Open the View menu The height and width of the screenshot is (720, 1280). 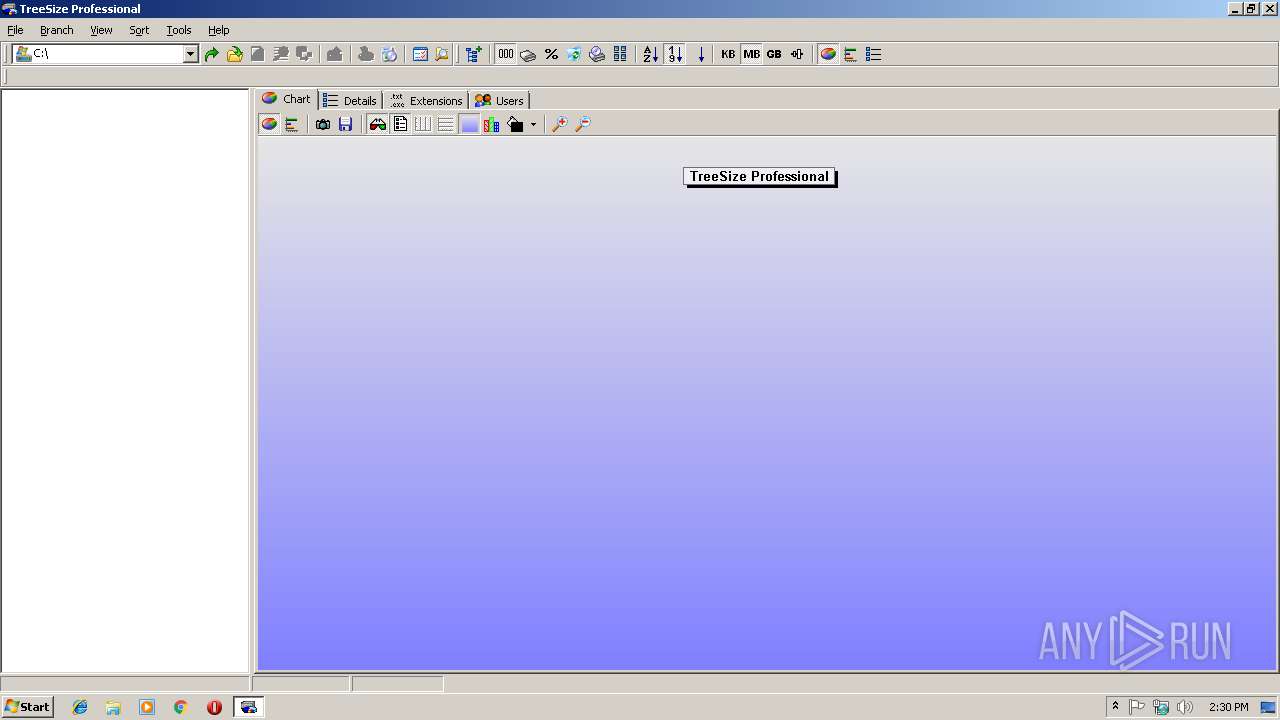(101, 30)
